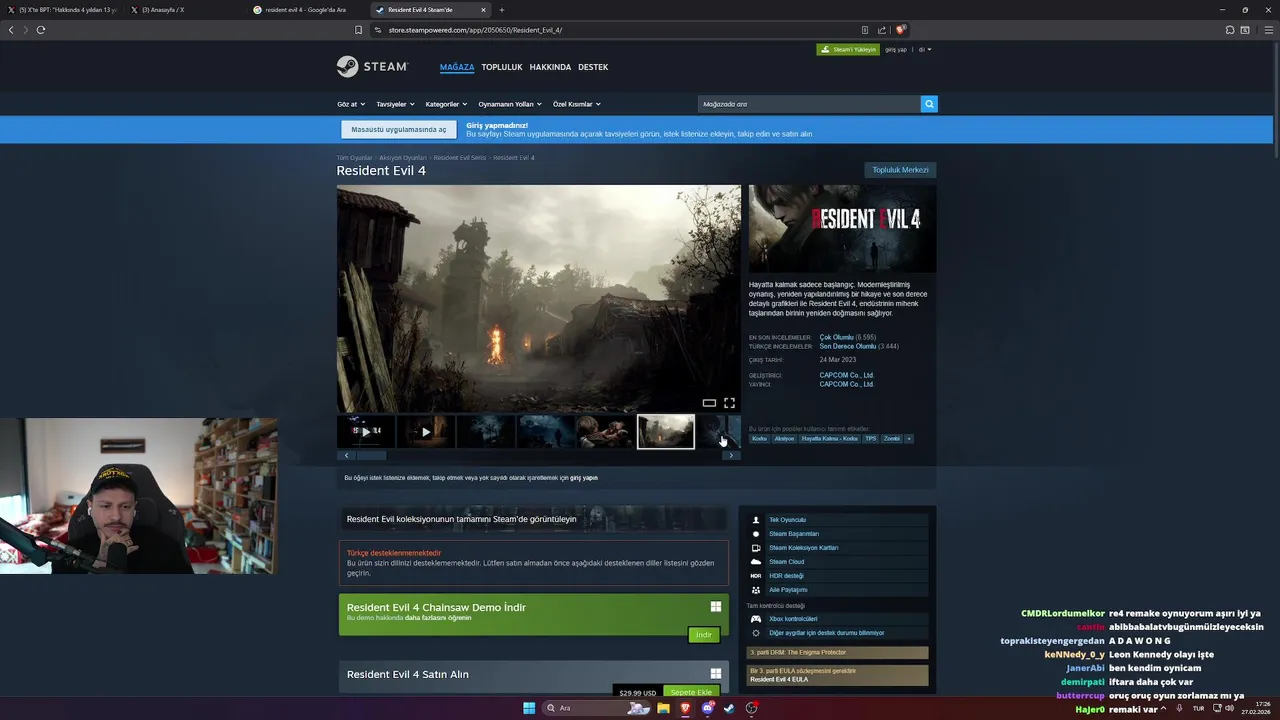The width and height of the screenshot is (1280, 720).
Task: Switch to the X'te BPT tab
Action: click(x=62, y=10)
